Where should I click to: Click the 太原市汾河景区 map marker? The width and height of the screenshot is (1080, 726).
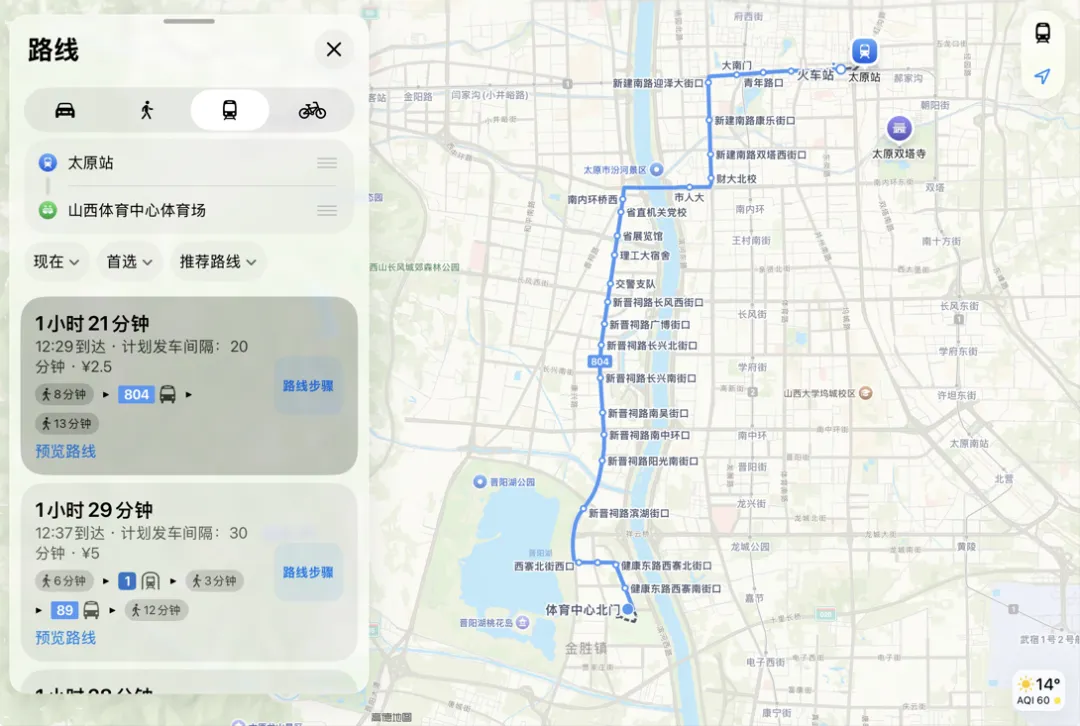[656, 169]
